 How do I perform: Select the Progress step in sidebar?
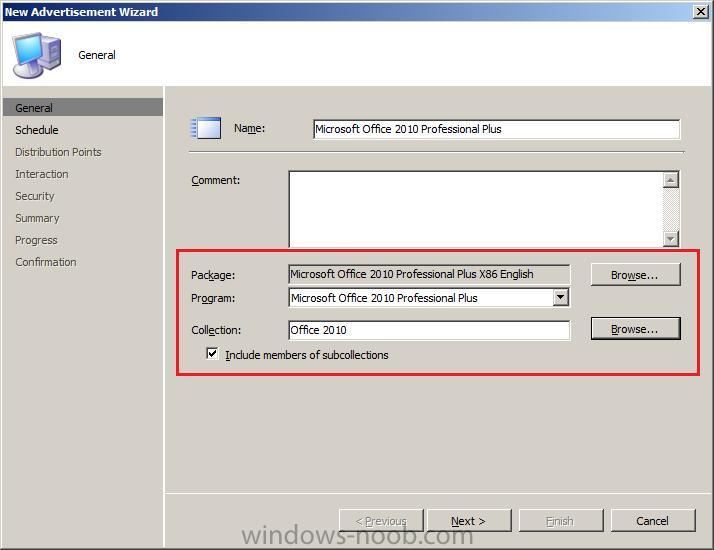click(x=36, y=240)
